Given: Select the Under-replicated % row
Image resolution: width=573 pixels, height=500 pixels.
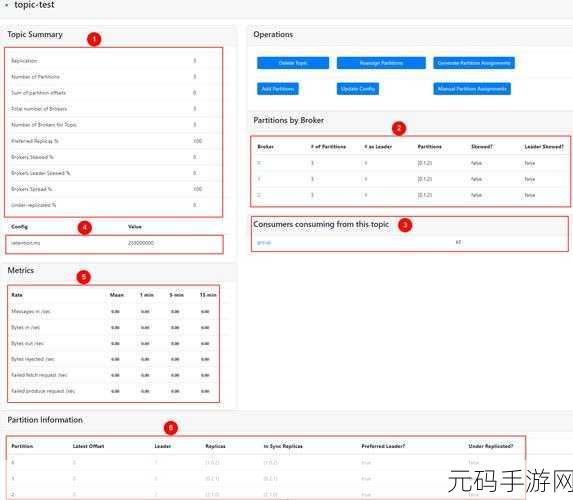Looking at the screenshot, I should [113, 205].
